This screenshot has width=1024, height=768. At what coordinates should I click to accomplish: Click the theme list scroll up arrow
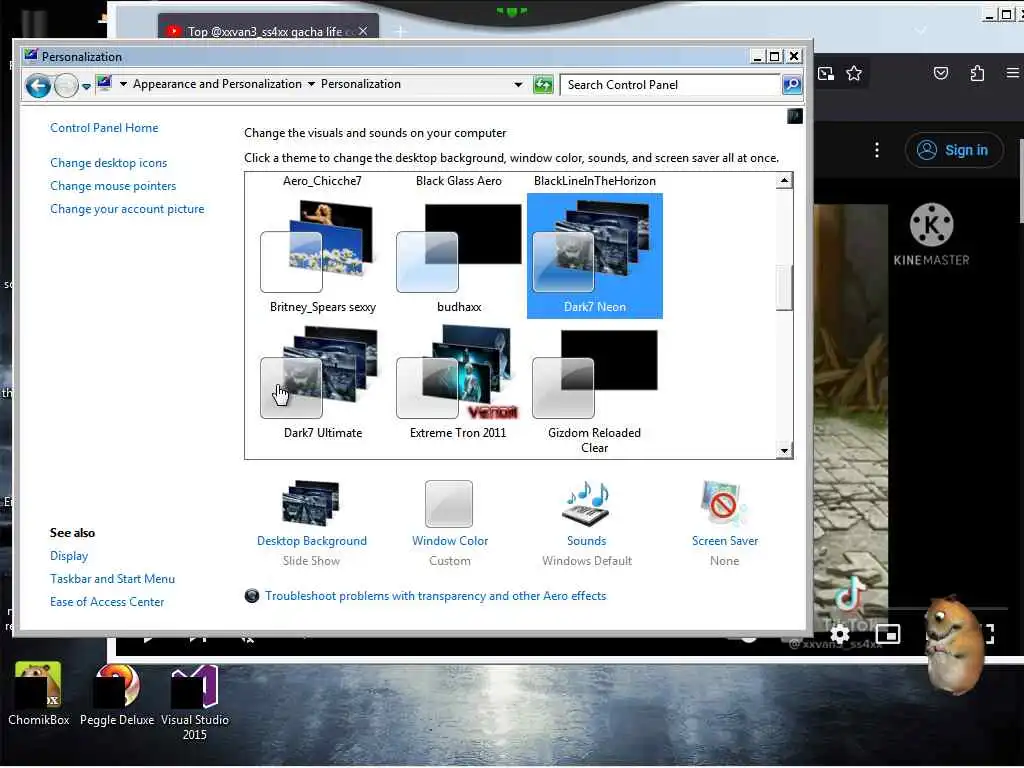point(784,180)
